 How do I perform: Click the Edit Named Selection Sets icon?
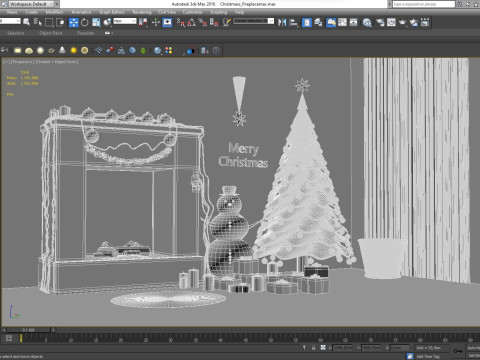click(227, 22)
